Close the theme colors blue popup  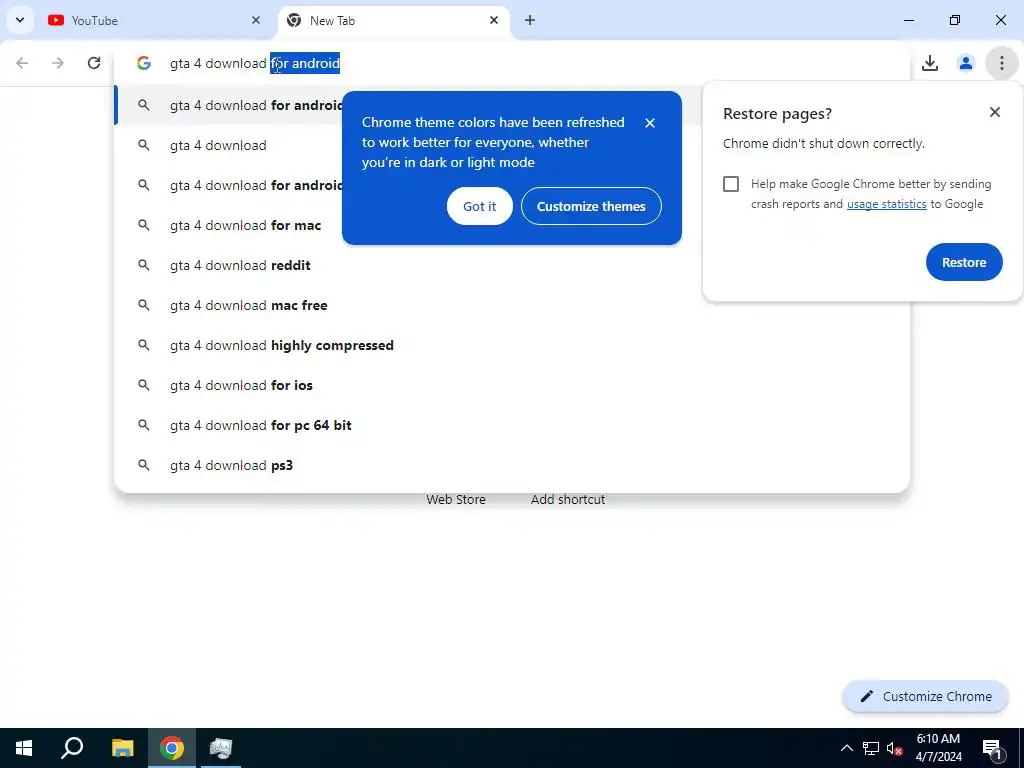click(650, 123)
